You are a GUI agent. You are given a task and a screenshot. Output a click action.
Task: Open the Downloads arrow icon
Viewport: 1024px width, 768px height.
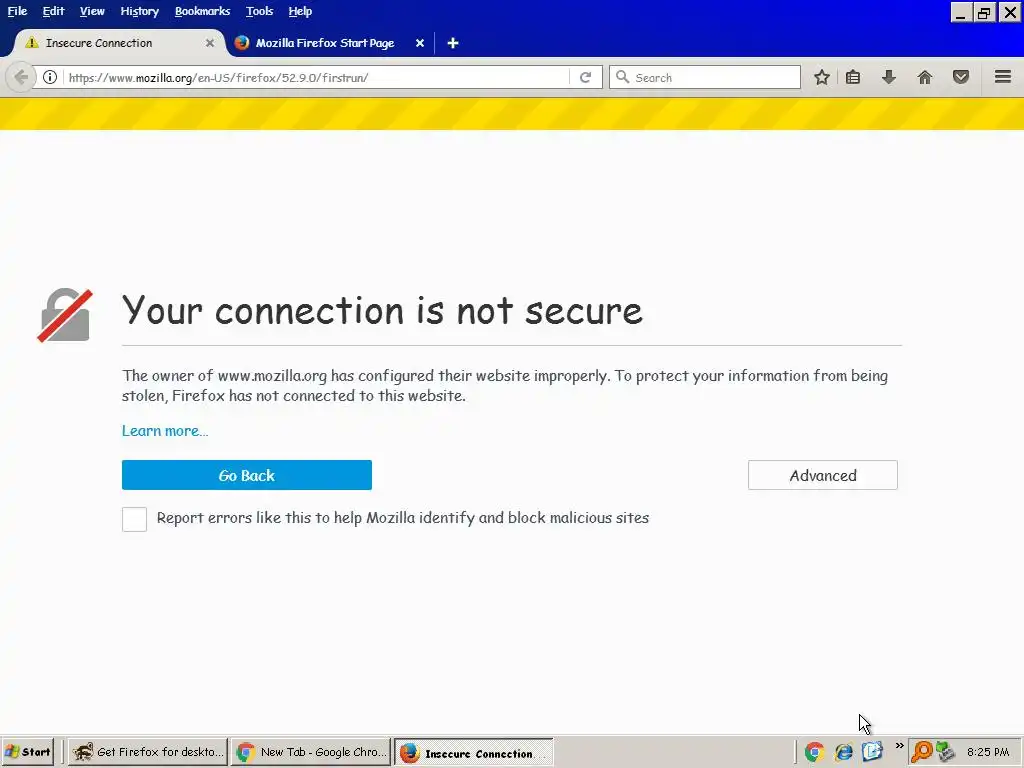click(x=888, y=77)
